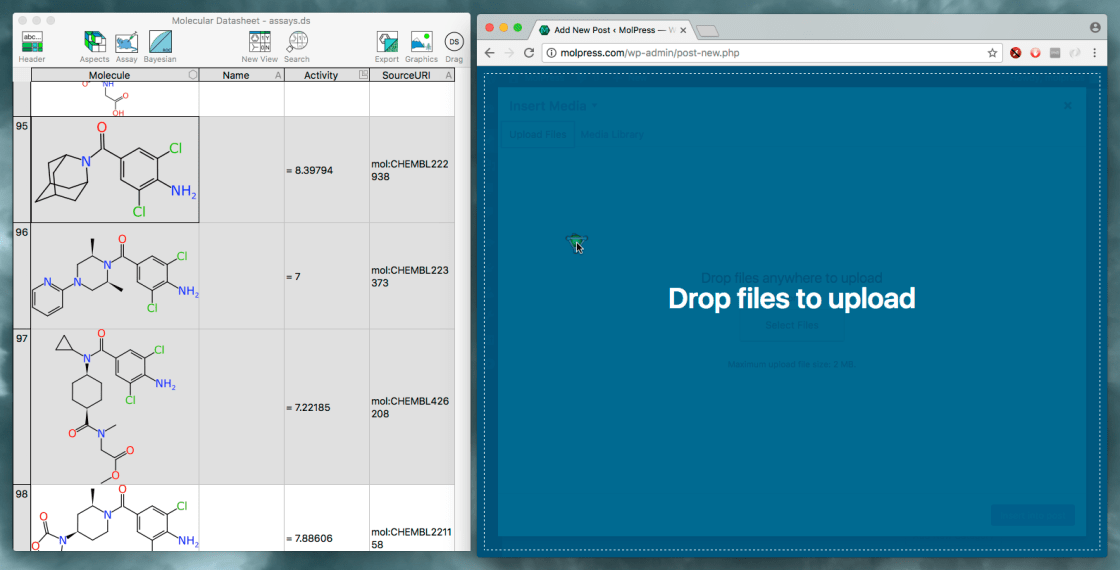This screenshot has width=1120, height=570.
Task: Bookmark page with the star icon
Action: pos(992,53)
